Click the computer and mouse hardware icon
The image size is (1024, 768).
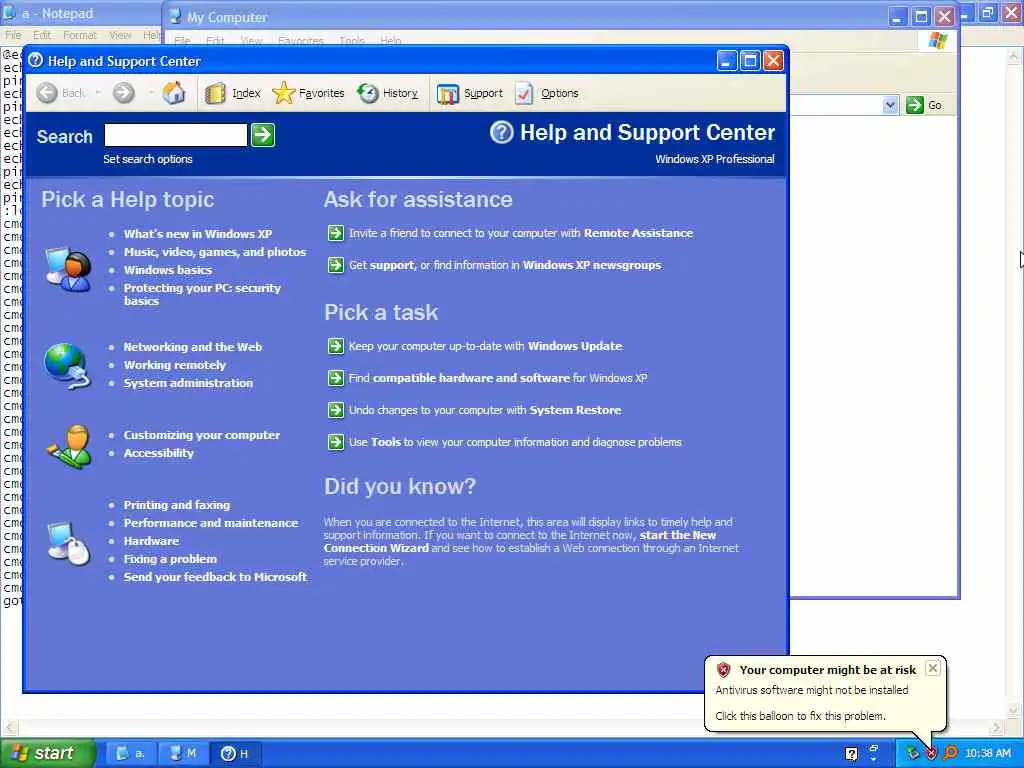[x=69, y=543]
